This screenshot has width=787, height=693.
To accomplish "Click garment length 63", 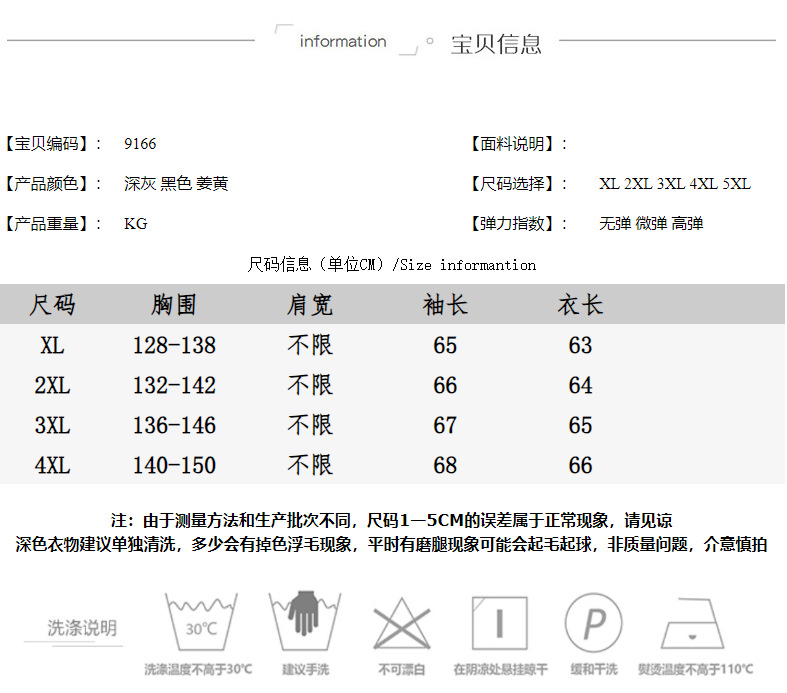I will pyautogui.click(x=580, y=345).
